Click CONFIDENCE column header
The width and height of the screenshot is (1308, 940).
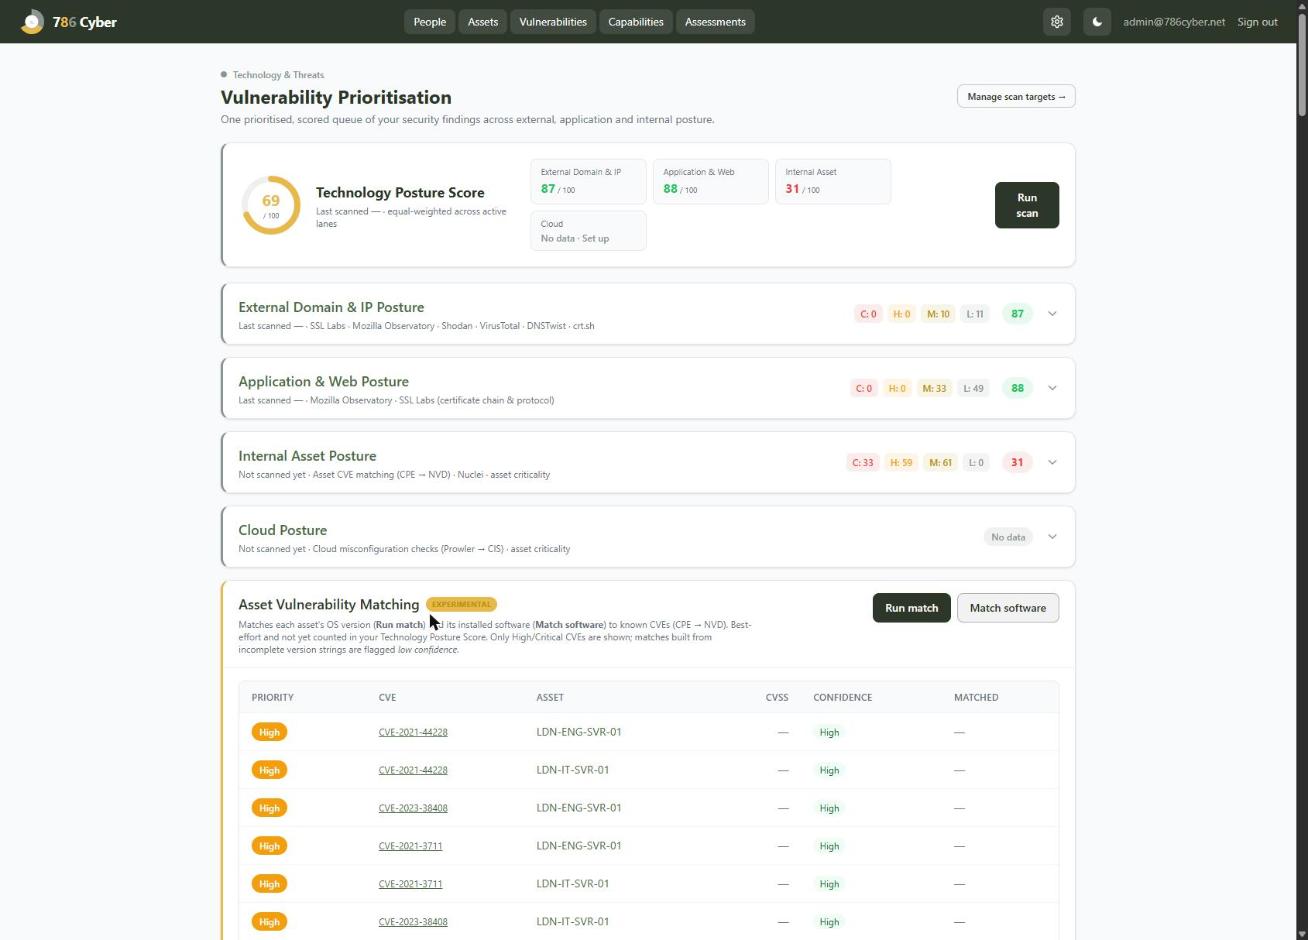click(x=842, y=697)
